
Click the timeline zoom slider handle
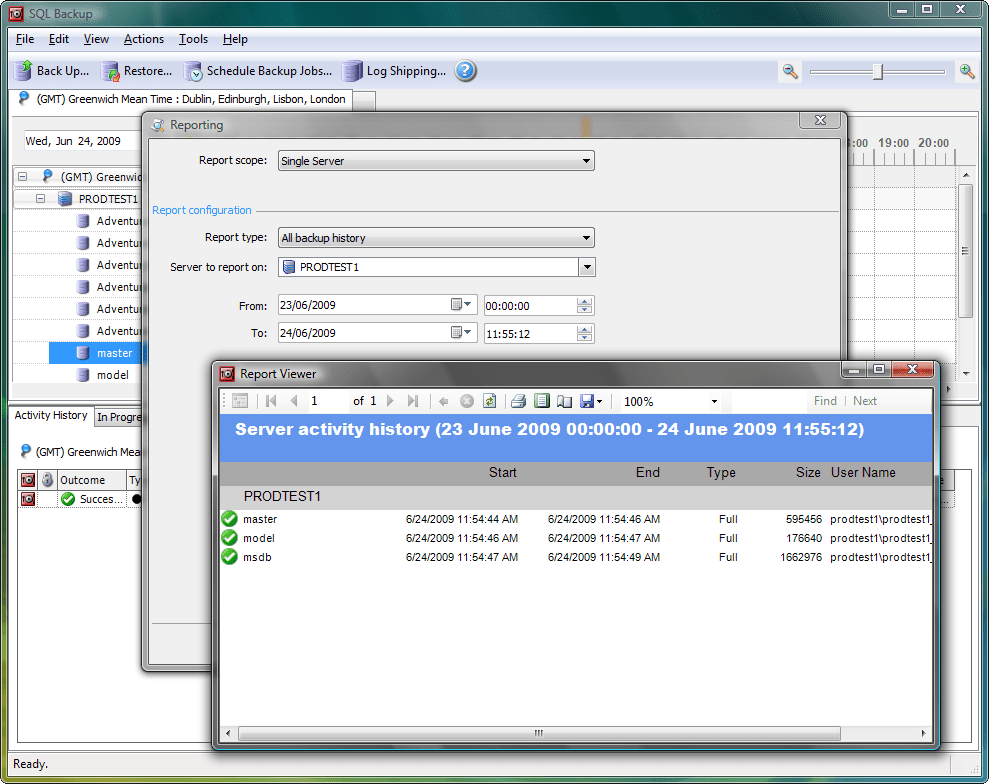click(x=877, y=72)
